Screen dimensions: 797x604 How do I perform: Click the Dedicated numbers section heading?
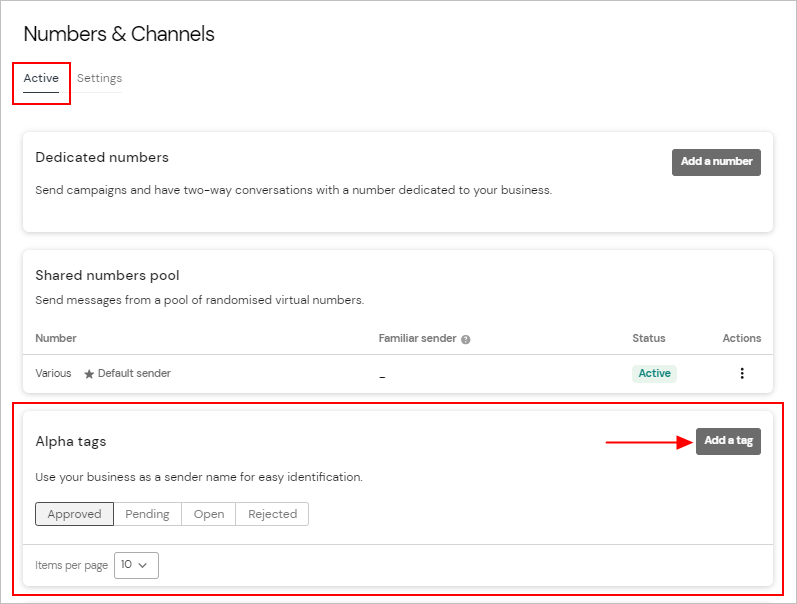coord(102,157)
